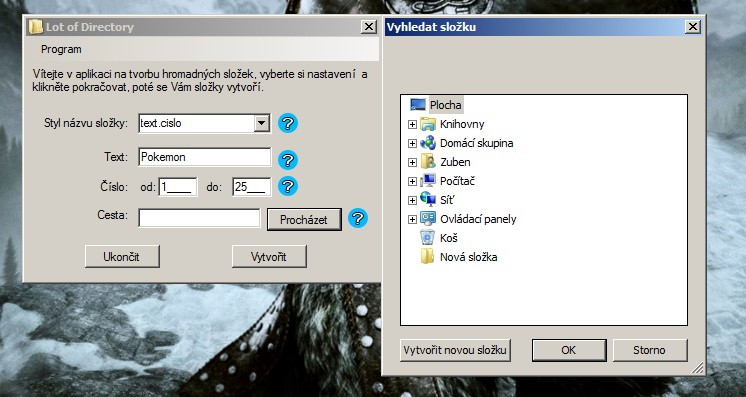Select the Koš recycle bin icon
The height and width of the screenshot is (397, 746).
pos(428,238)
